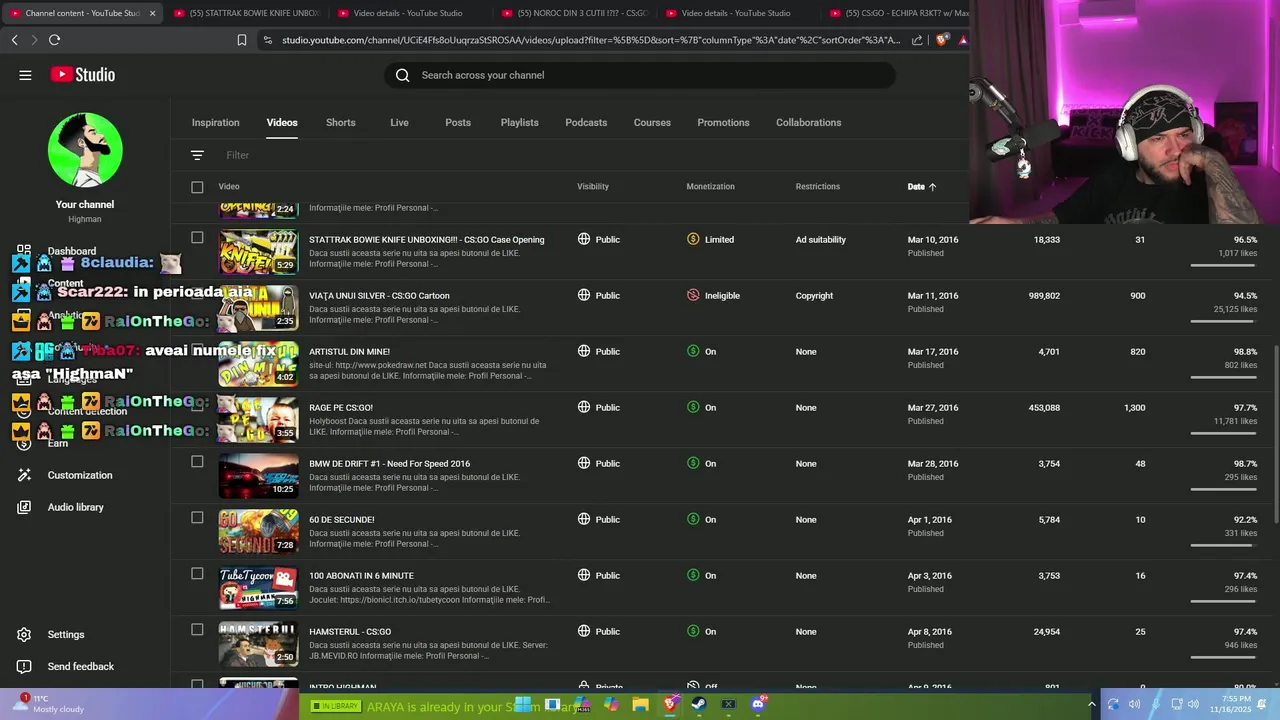
Task: Switch to the Inspiration tab
Action: click(x=215, y=122)
